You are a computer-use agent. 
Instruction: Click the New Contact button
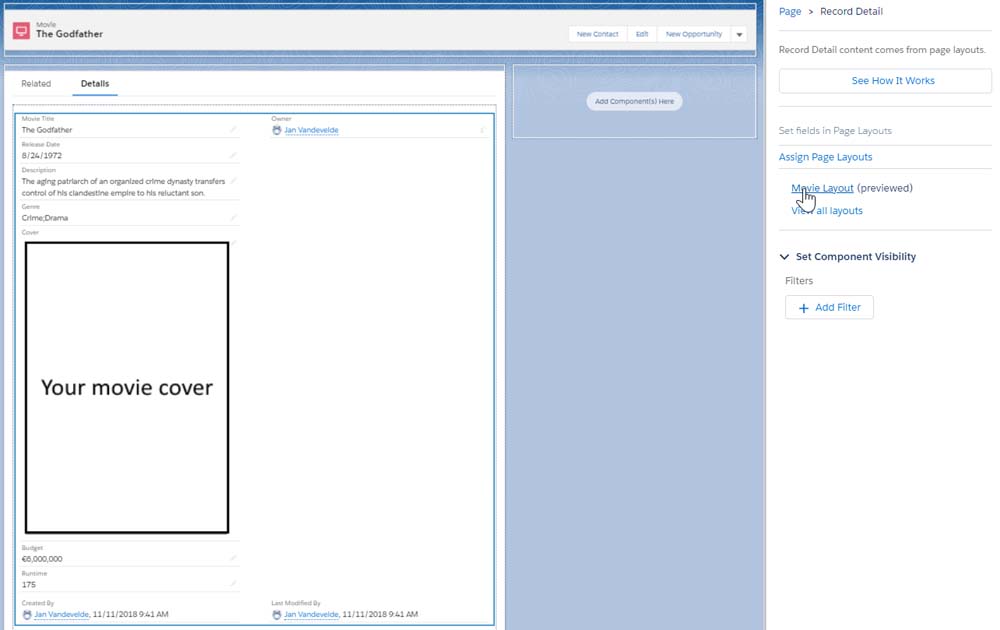click(598, 34)
